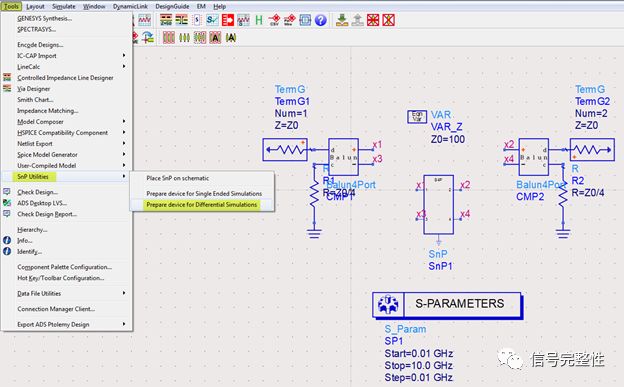Image resolution: width=624 pixels, height=387 pixels.
Task: Click the blue question mark help icon
Action: (x=320, y=20)
